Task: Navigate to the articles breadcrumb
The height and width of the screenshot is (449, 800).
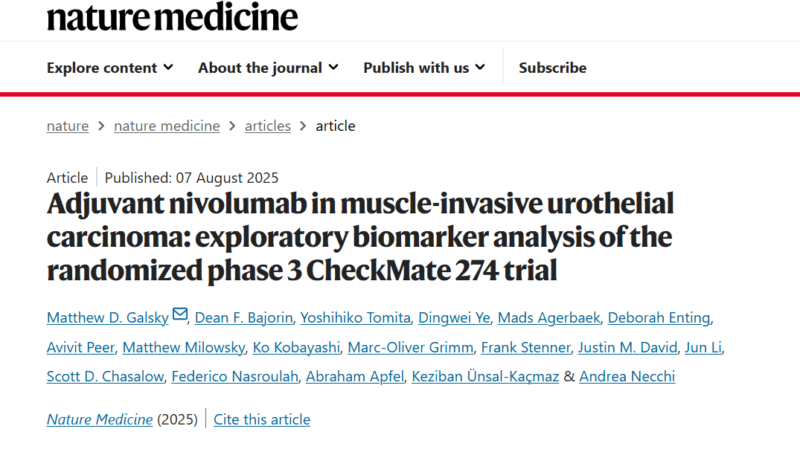Action: point(267,126)
